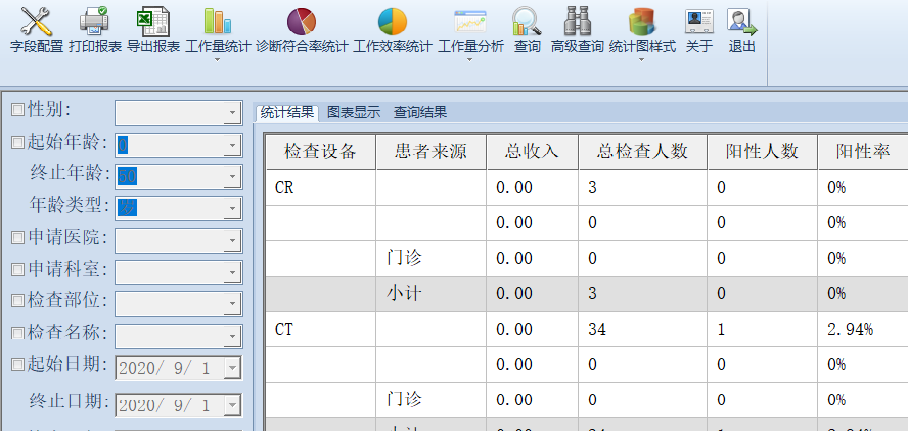Open the 性别 dropdown list
Viewport: 909px width, 432px height.
point(232,113)
